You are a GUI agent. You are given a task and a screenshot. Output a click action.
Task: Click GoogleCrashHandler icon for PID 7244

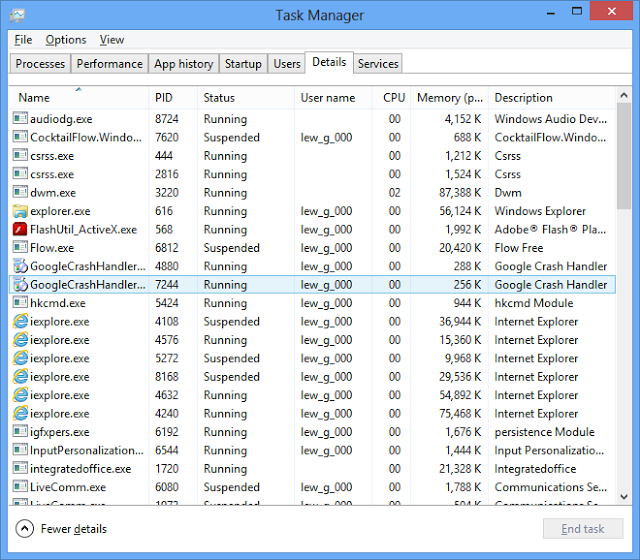point(20,284)
